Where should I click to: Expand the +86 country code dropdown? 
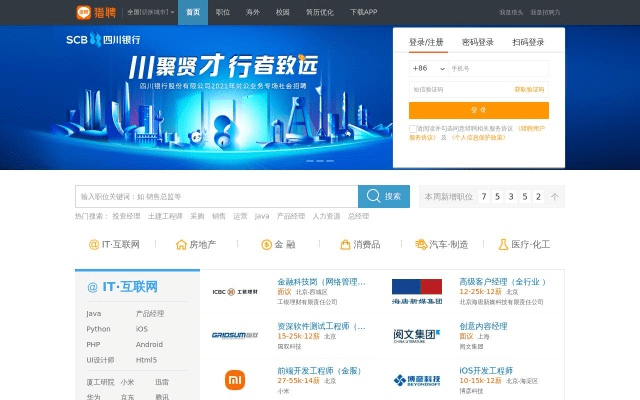point(428,69)
